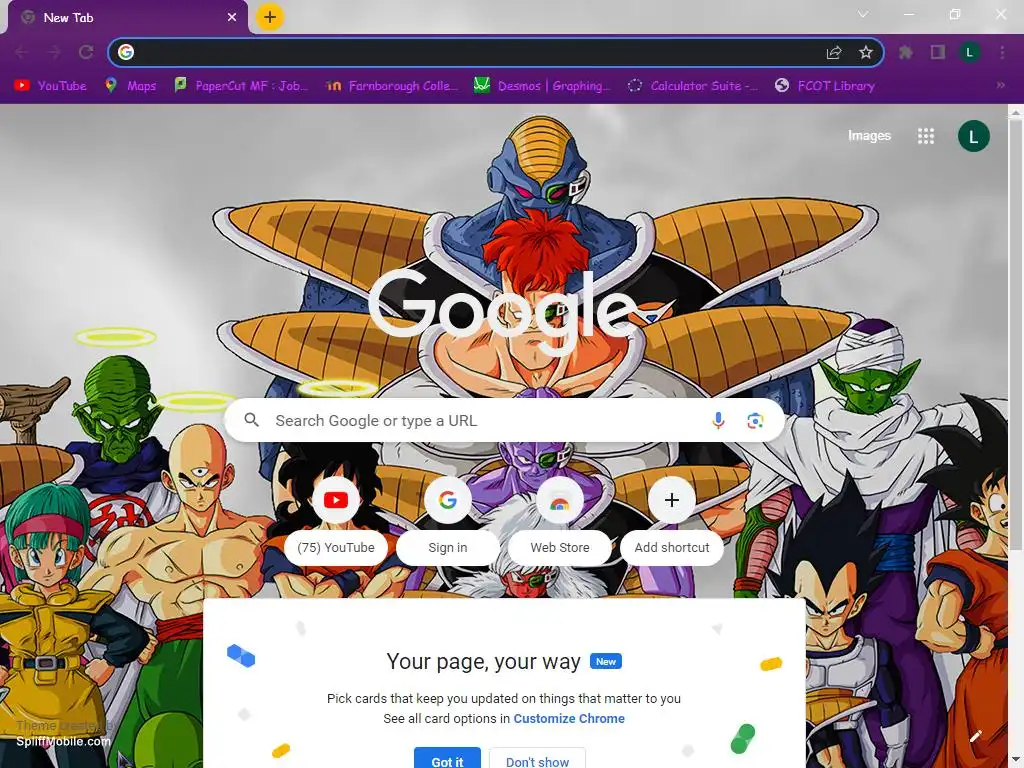Viewport: 1024px width, 768px height.
Task: Click the magnifier icon in the search box
Action: [x=251, y=420]
